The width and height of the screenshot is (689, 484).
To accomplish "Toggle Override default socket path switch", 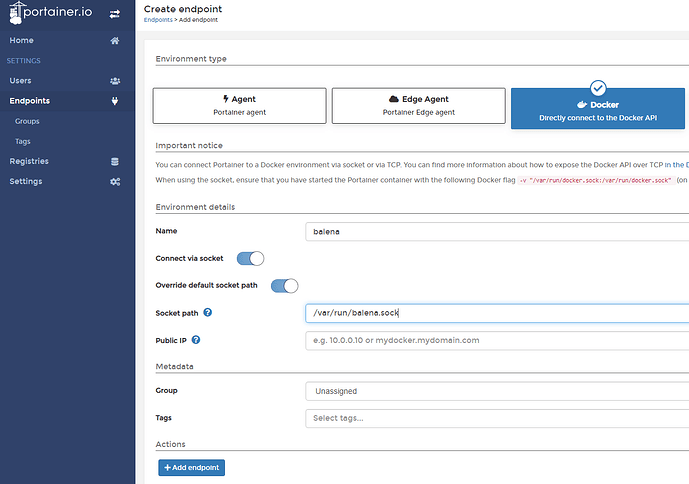I will click(284, 286).
